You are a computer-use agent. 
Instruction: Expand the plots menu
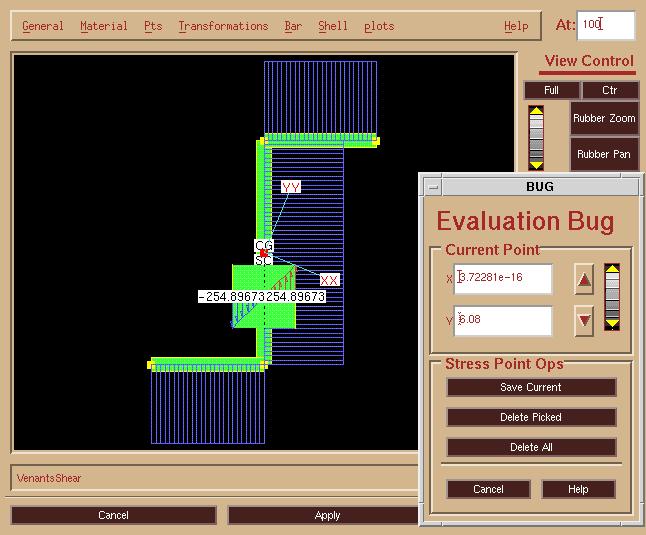click(x=379, y=26)
